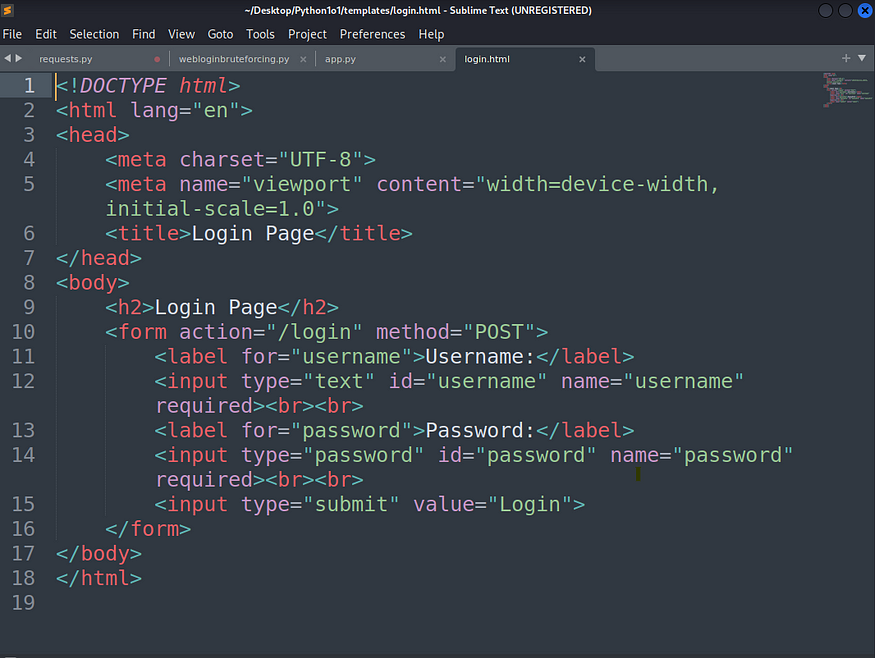Switch to the webloginbruteforcing.py tab
Screen dimensions: 875x658
[x=235, y=59]
